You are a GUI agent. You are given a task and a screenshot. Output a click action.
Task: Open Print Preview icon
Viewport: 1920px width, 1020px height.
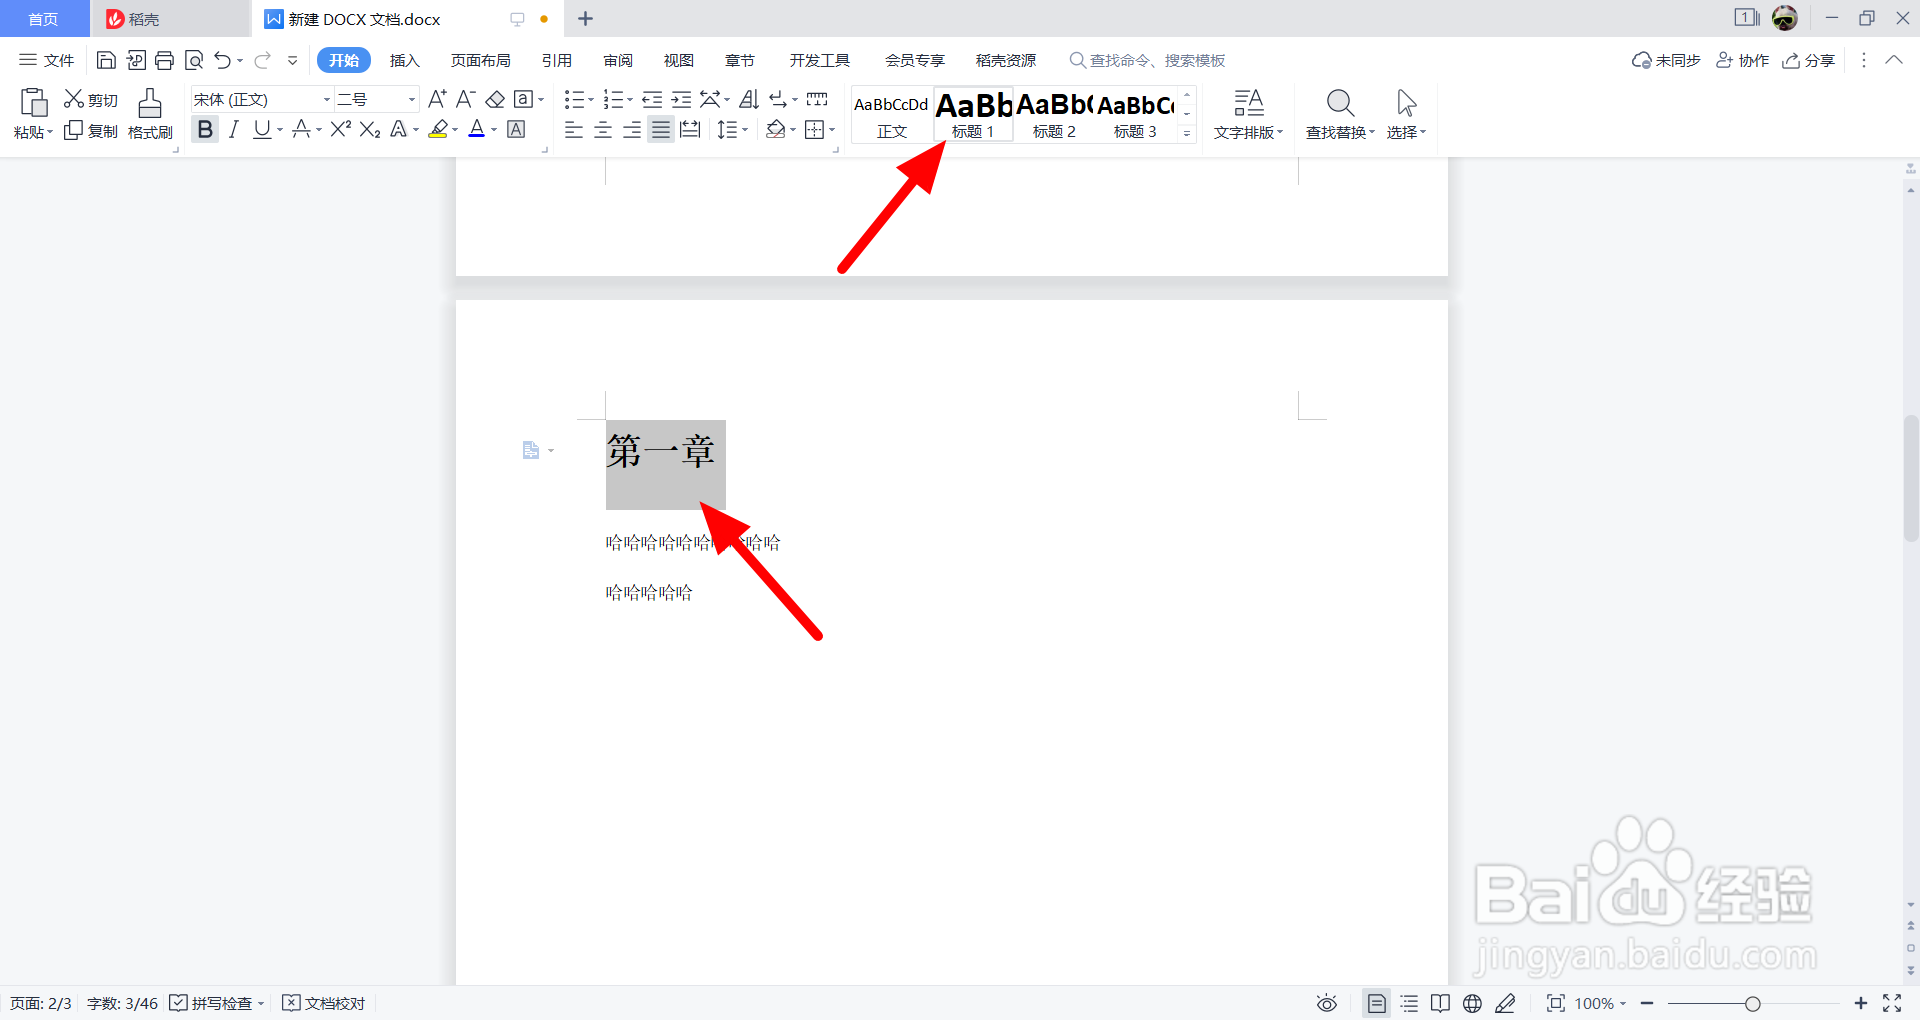(x=194, y=60)
